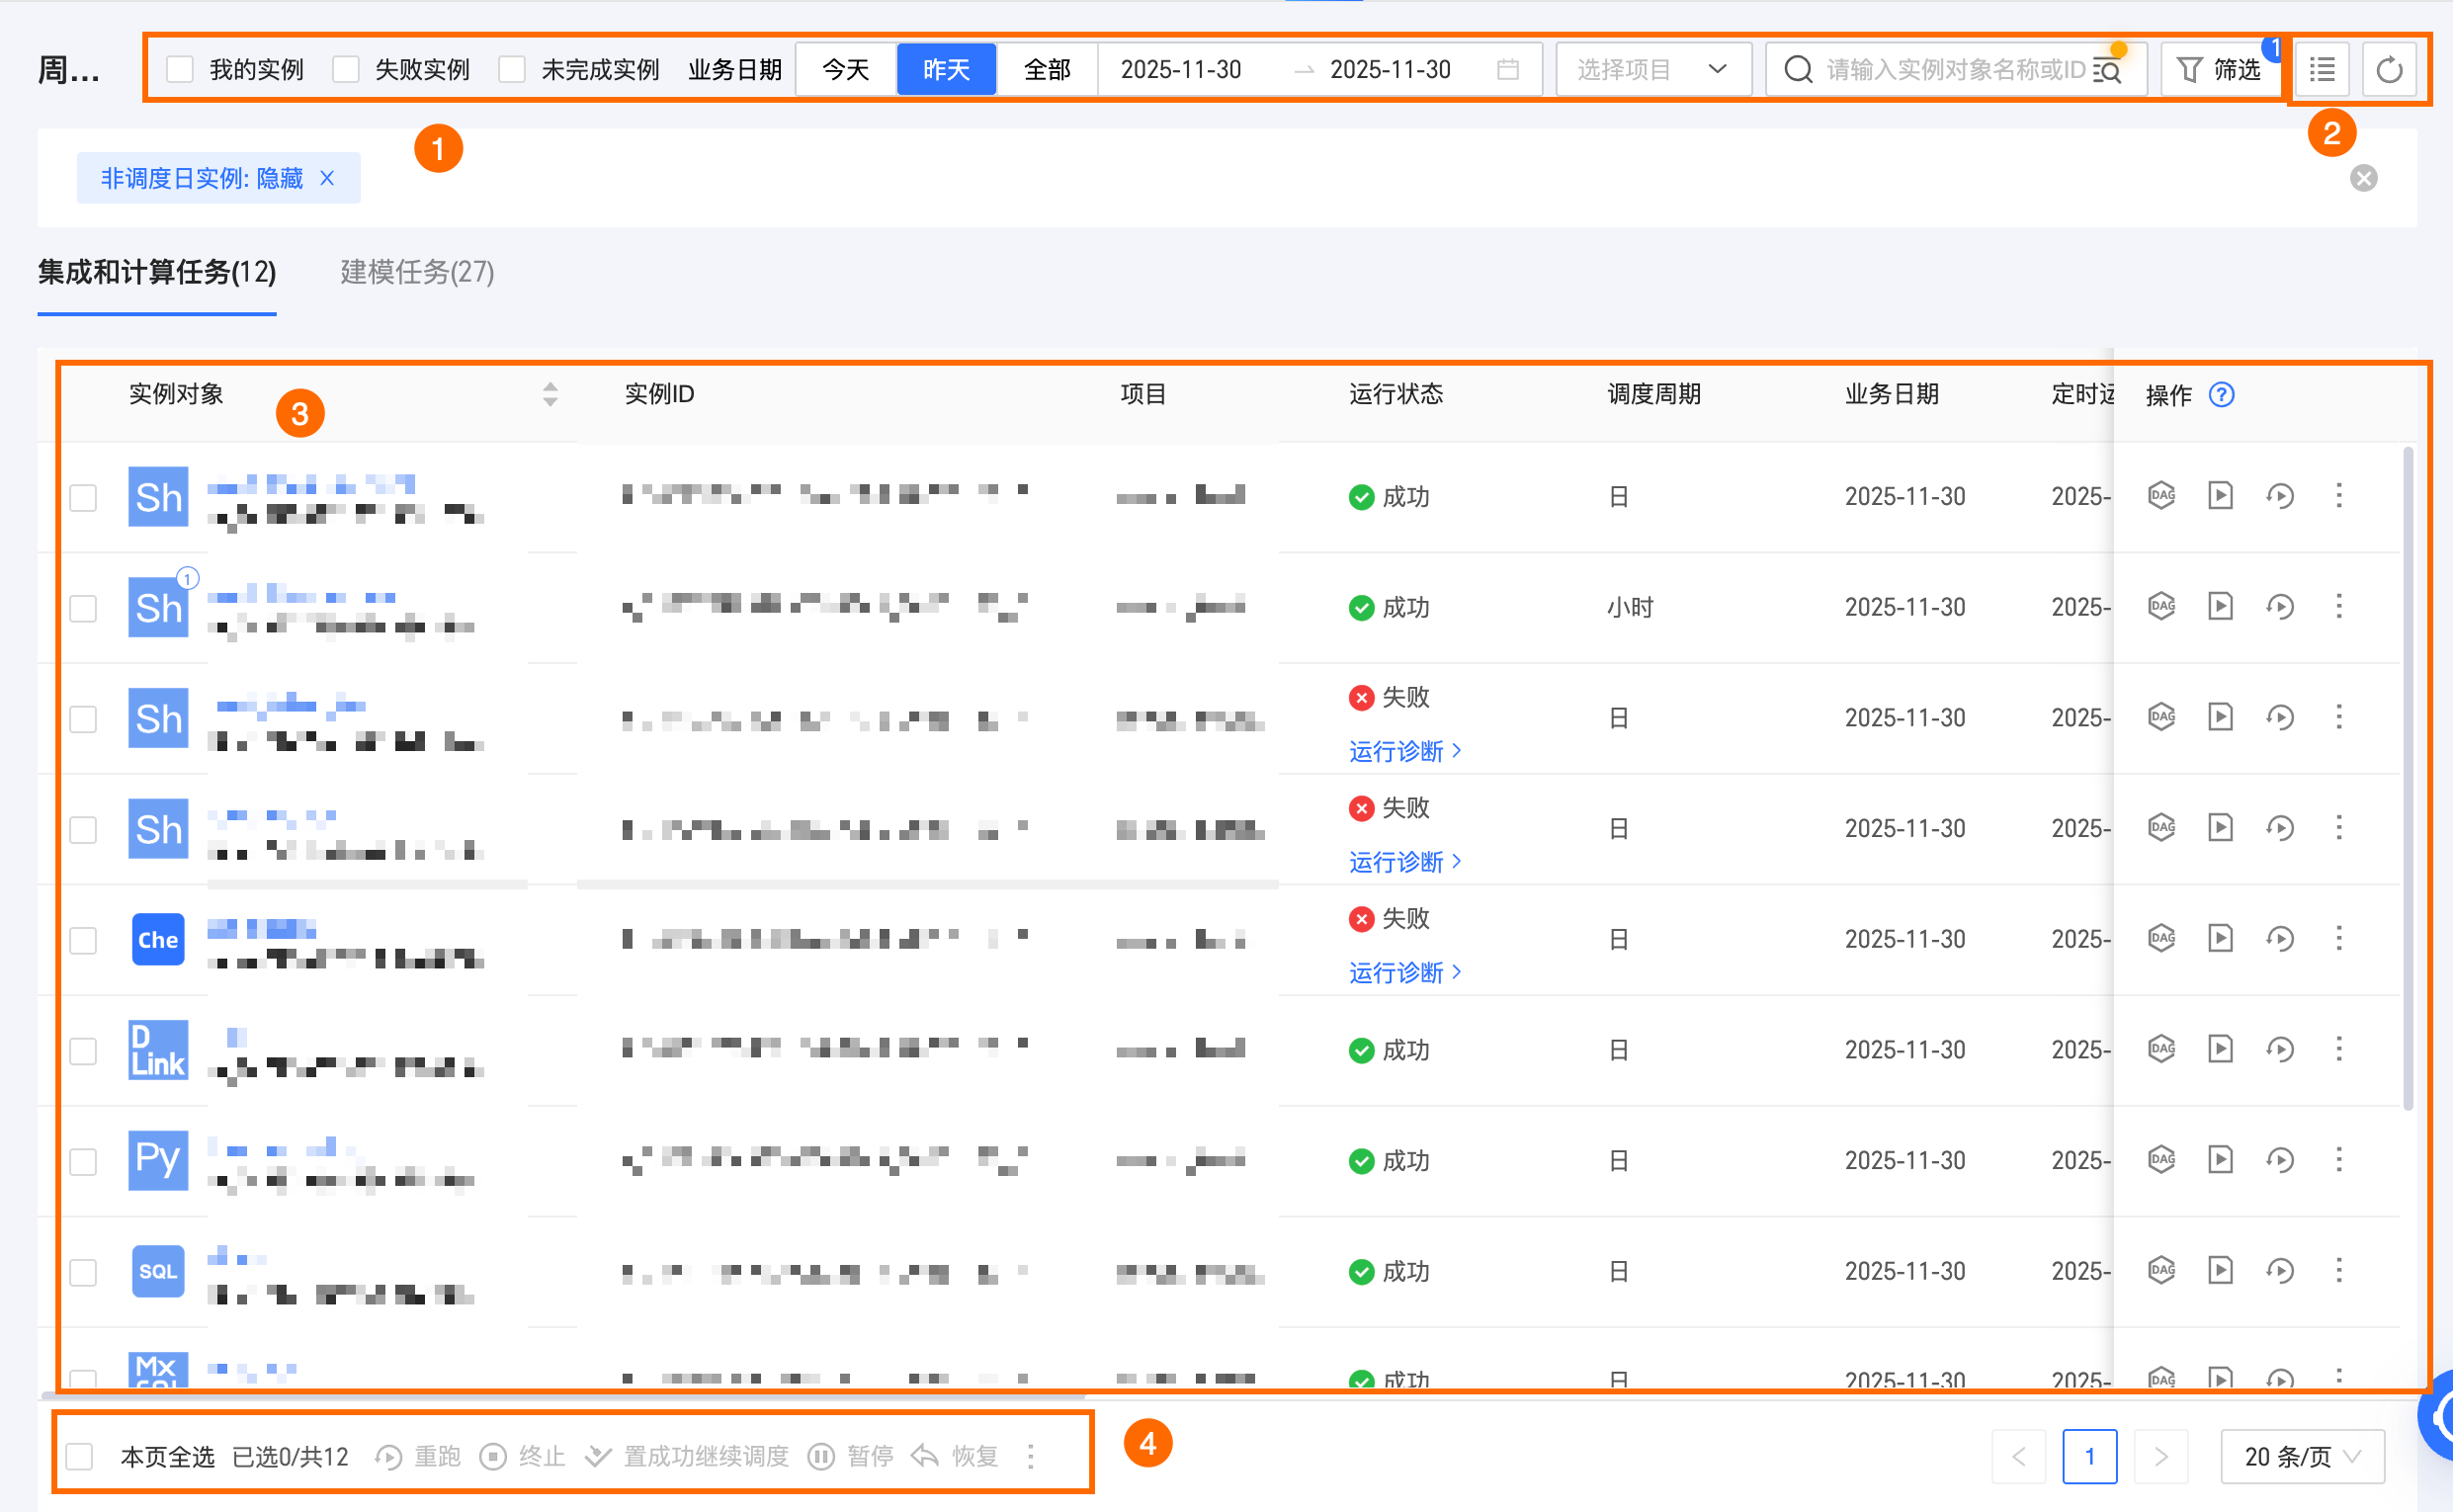This screenshot has width=2453, height=1512.
Task: Click the refresh icon in the top toolbar
Action: 2388,69
